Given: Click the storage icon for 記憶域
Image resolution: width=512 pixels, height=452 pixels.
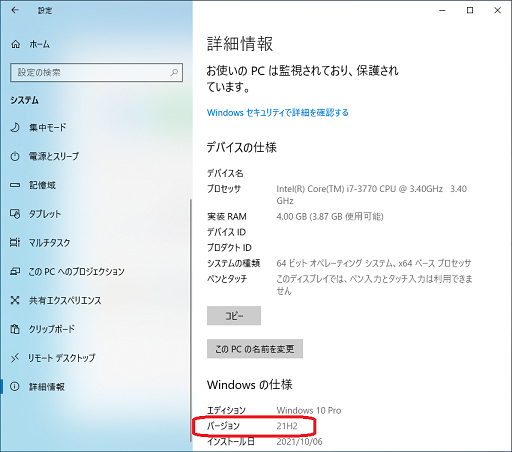Looking at the screenshot, I should tap(15, 185).
